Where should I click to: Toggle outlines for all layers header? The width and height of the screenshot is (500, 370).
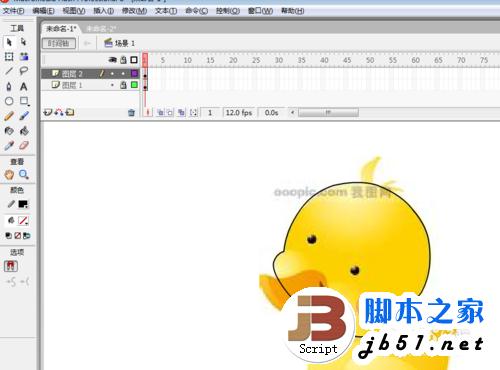click(134, 60)
